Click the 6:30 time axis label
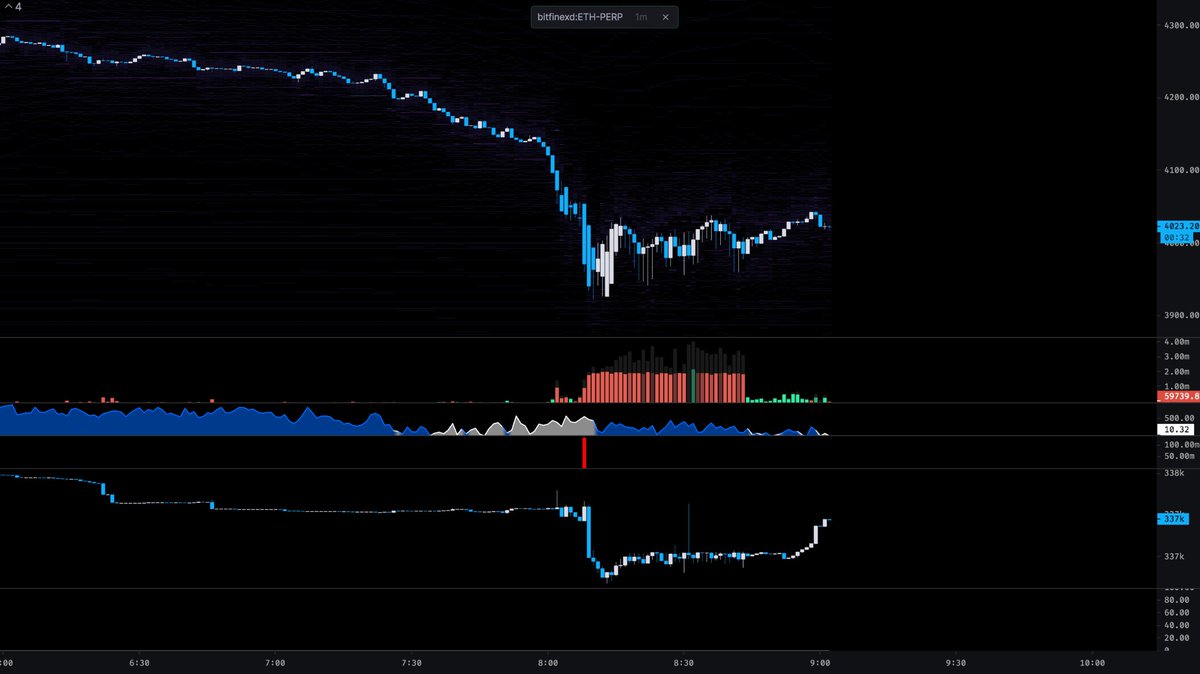Image resolution: width=1200 pixels, height=674 pixels. pos(139,663)
